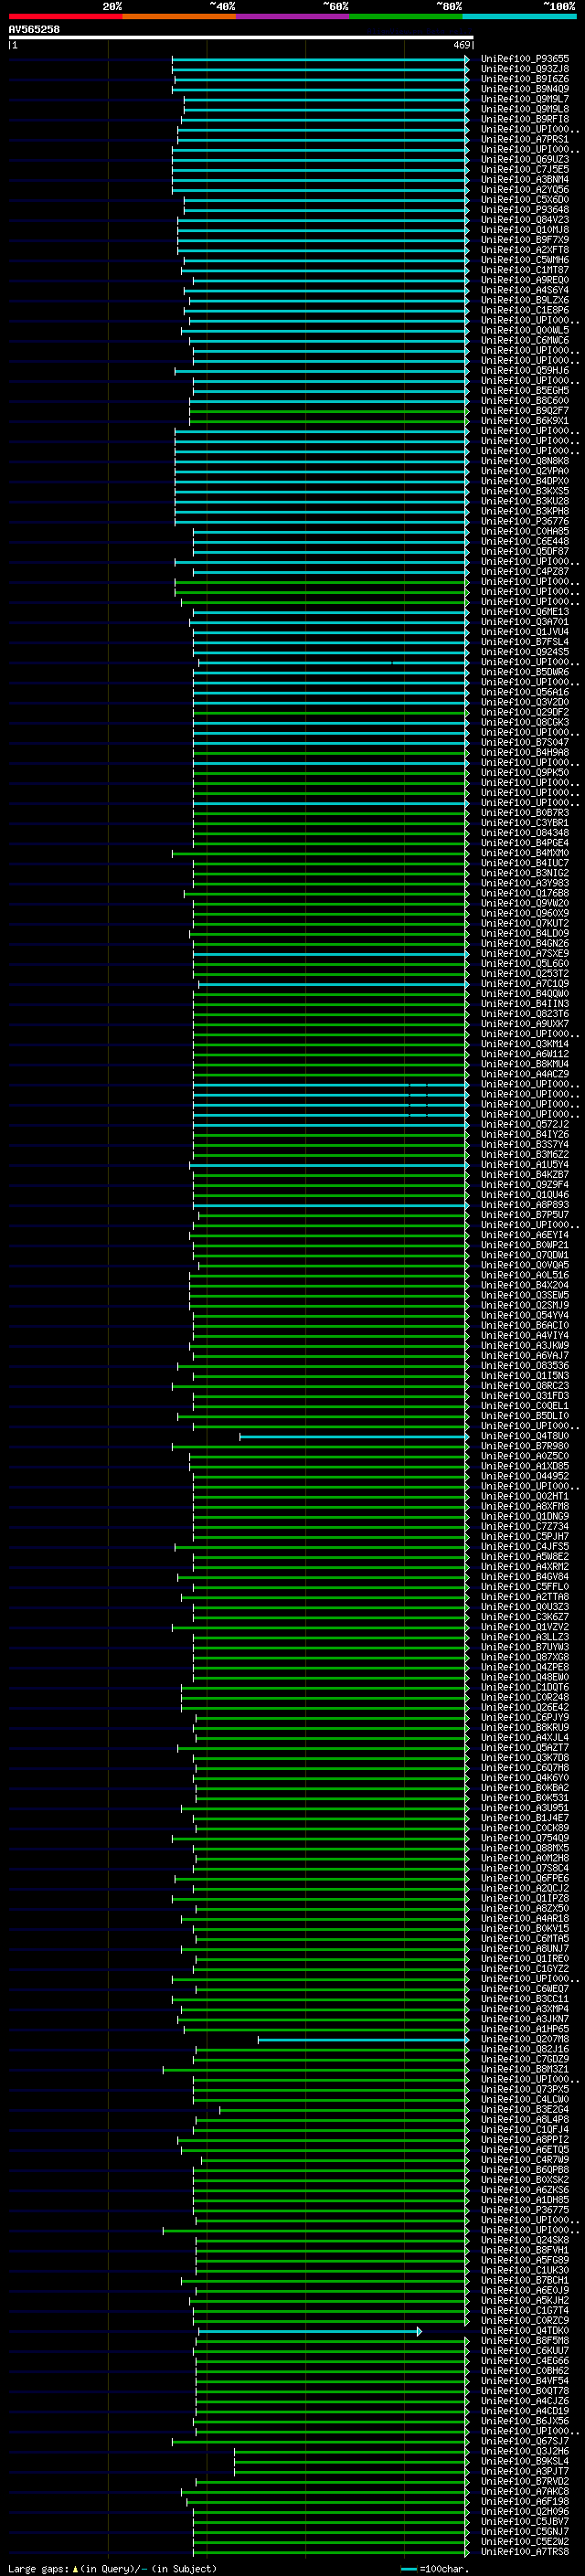The height and width of the screenshot is (2576, 585).
Task: Open hit UniRef100_B9N4Q9
Action: click(525, 89)
